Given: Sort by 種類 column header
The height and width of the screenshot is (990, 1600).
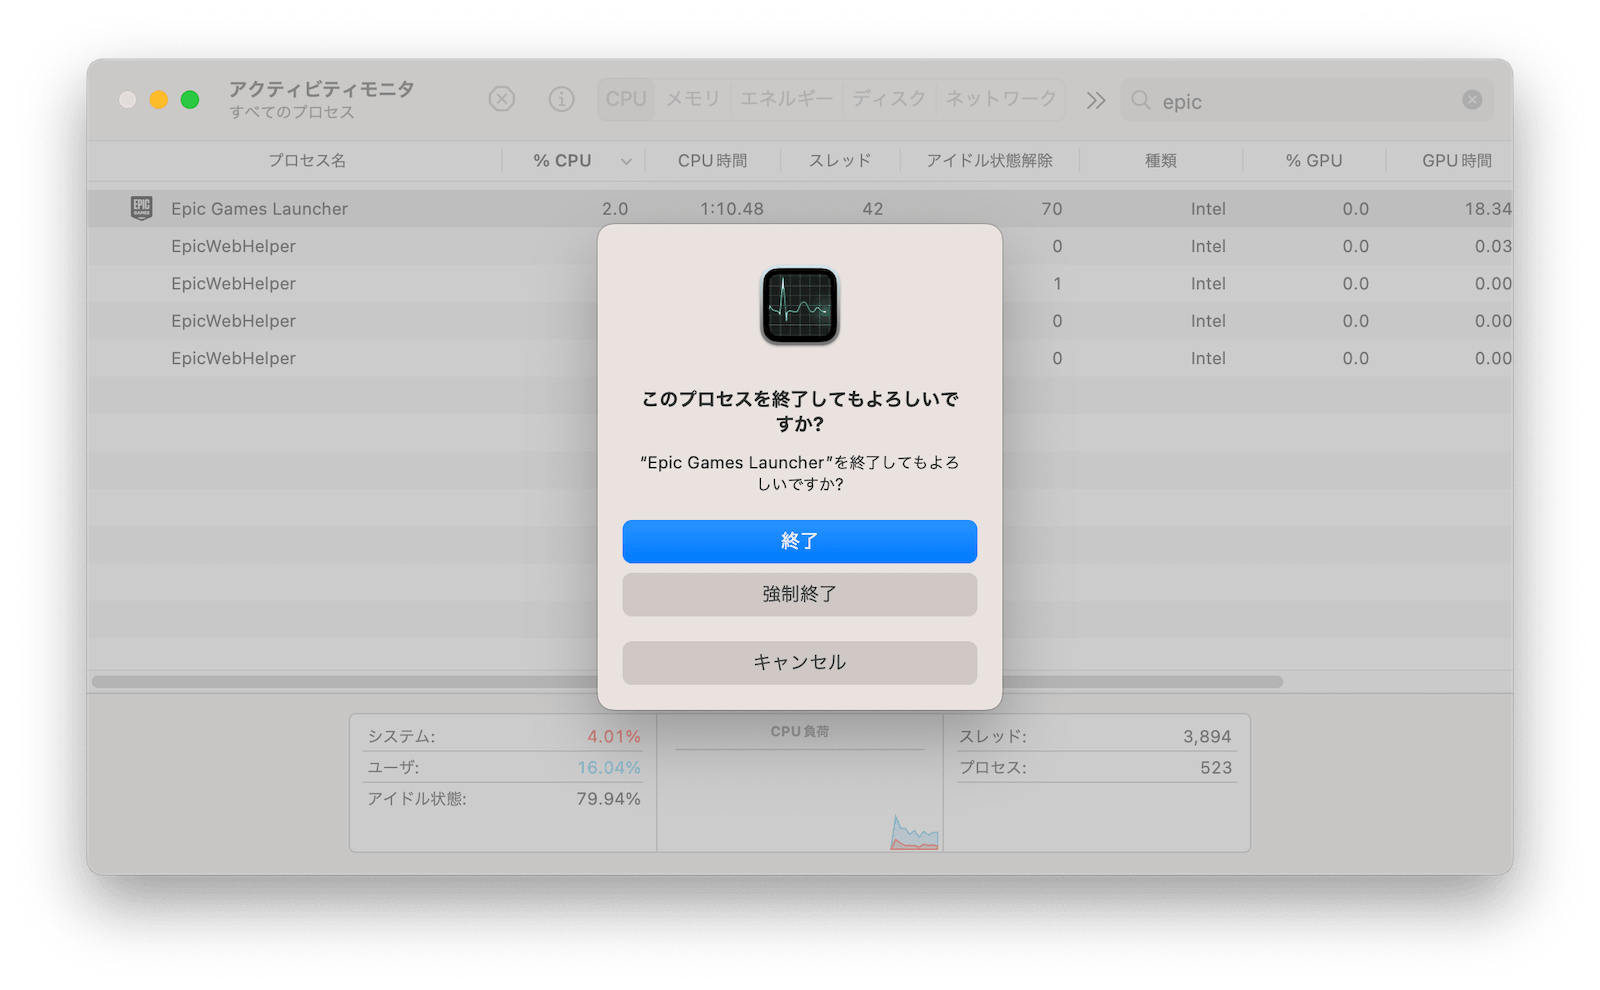Looking at the screenshot, I should pos(1161,160).
